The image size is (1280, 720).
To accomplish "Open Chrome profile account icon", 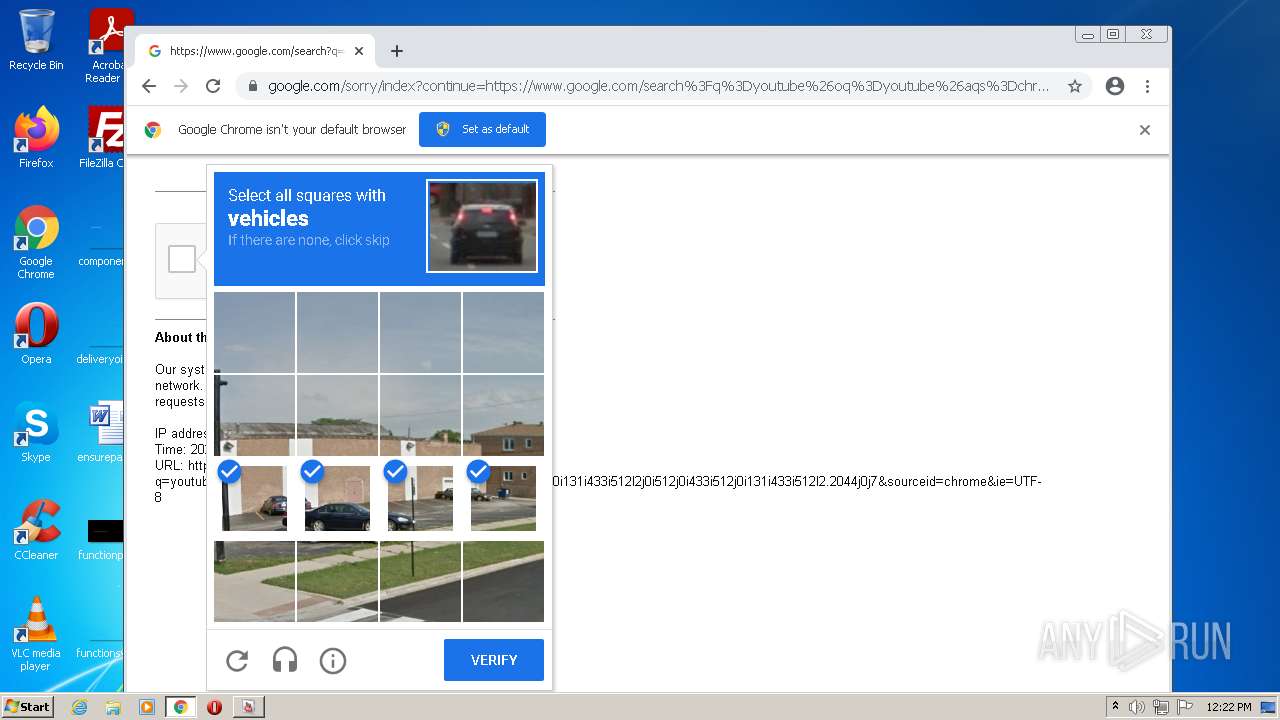I will [1115, 86].
